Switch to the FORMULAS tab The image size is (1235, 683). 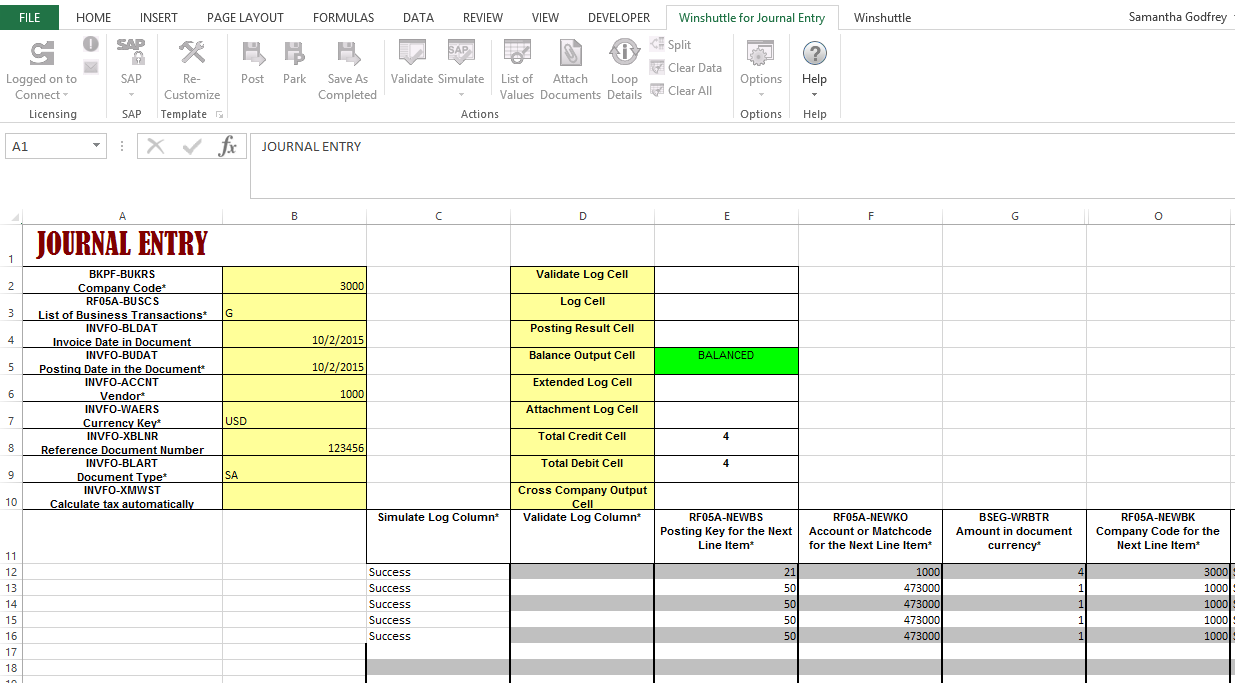point(343,17)
